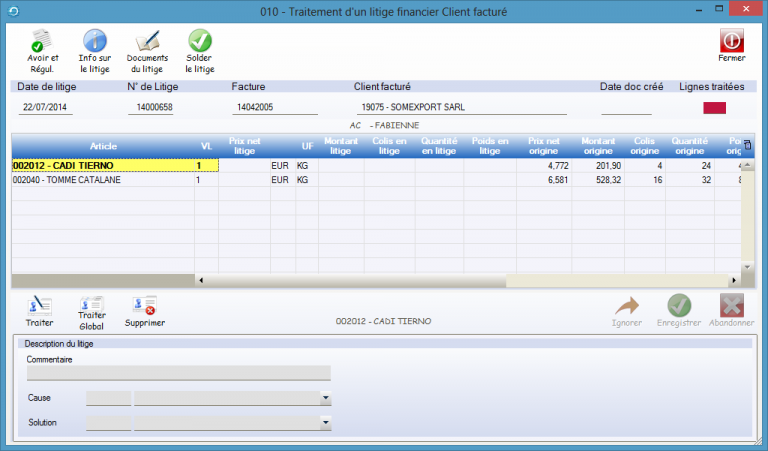Select the 002012 - CADI TIERNO row
Viewport: 768px width, 451px height.
[100, 165]
